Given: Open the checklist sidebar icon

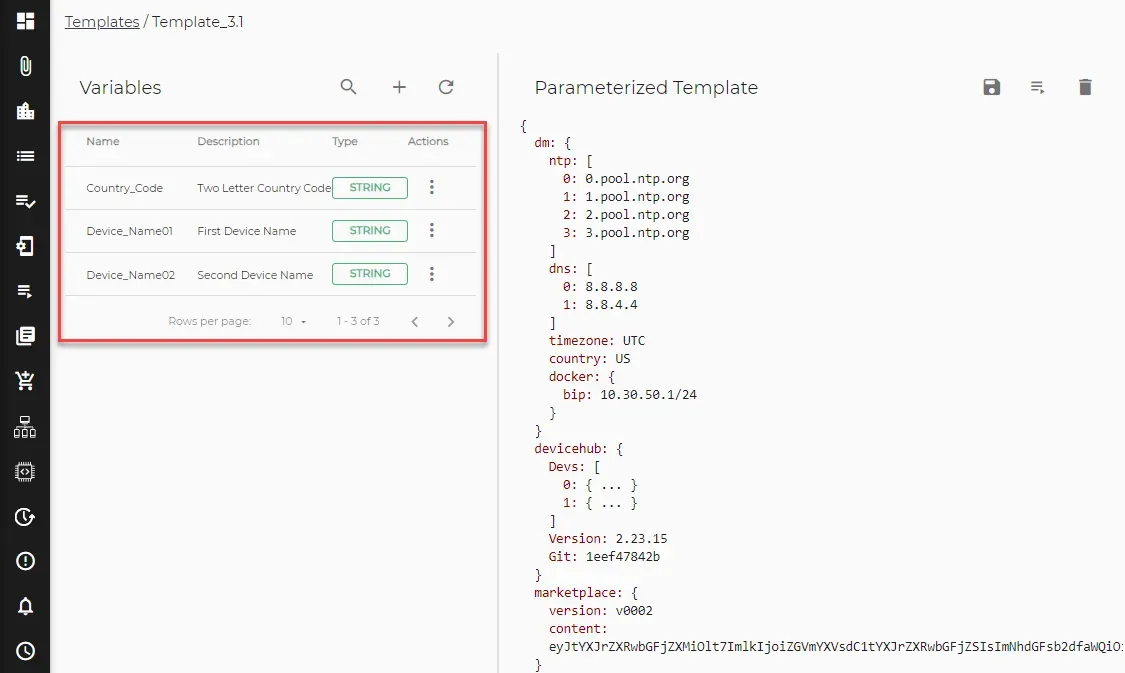Looking at the screenshot, I should [25, 201].
